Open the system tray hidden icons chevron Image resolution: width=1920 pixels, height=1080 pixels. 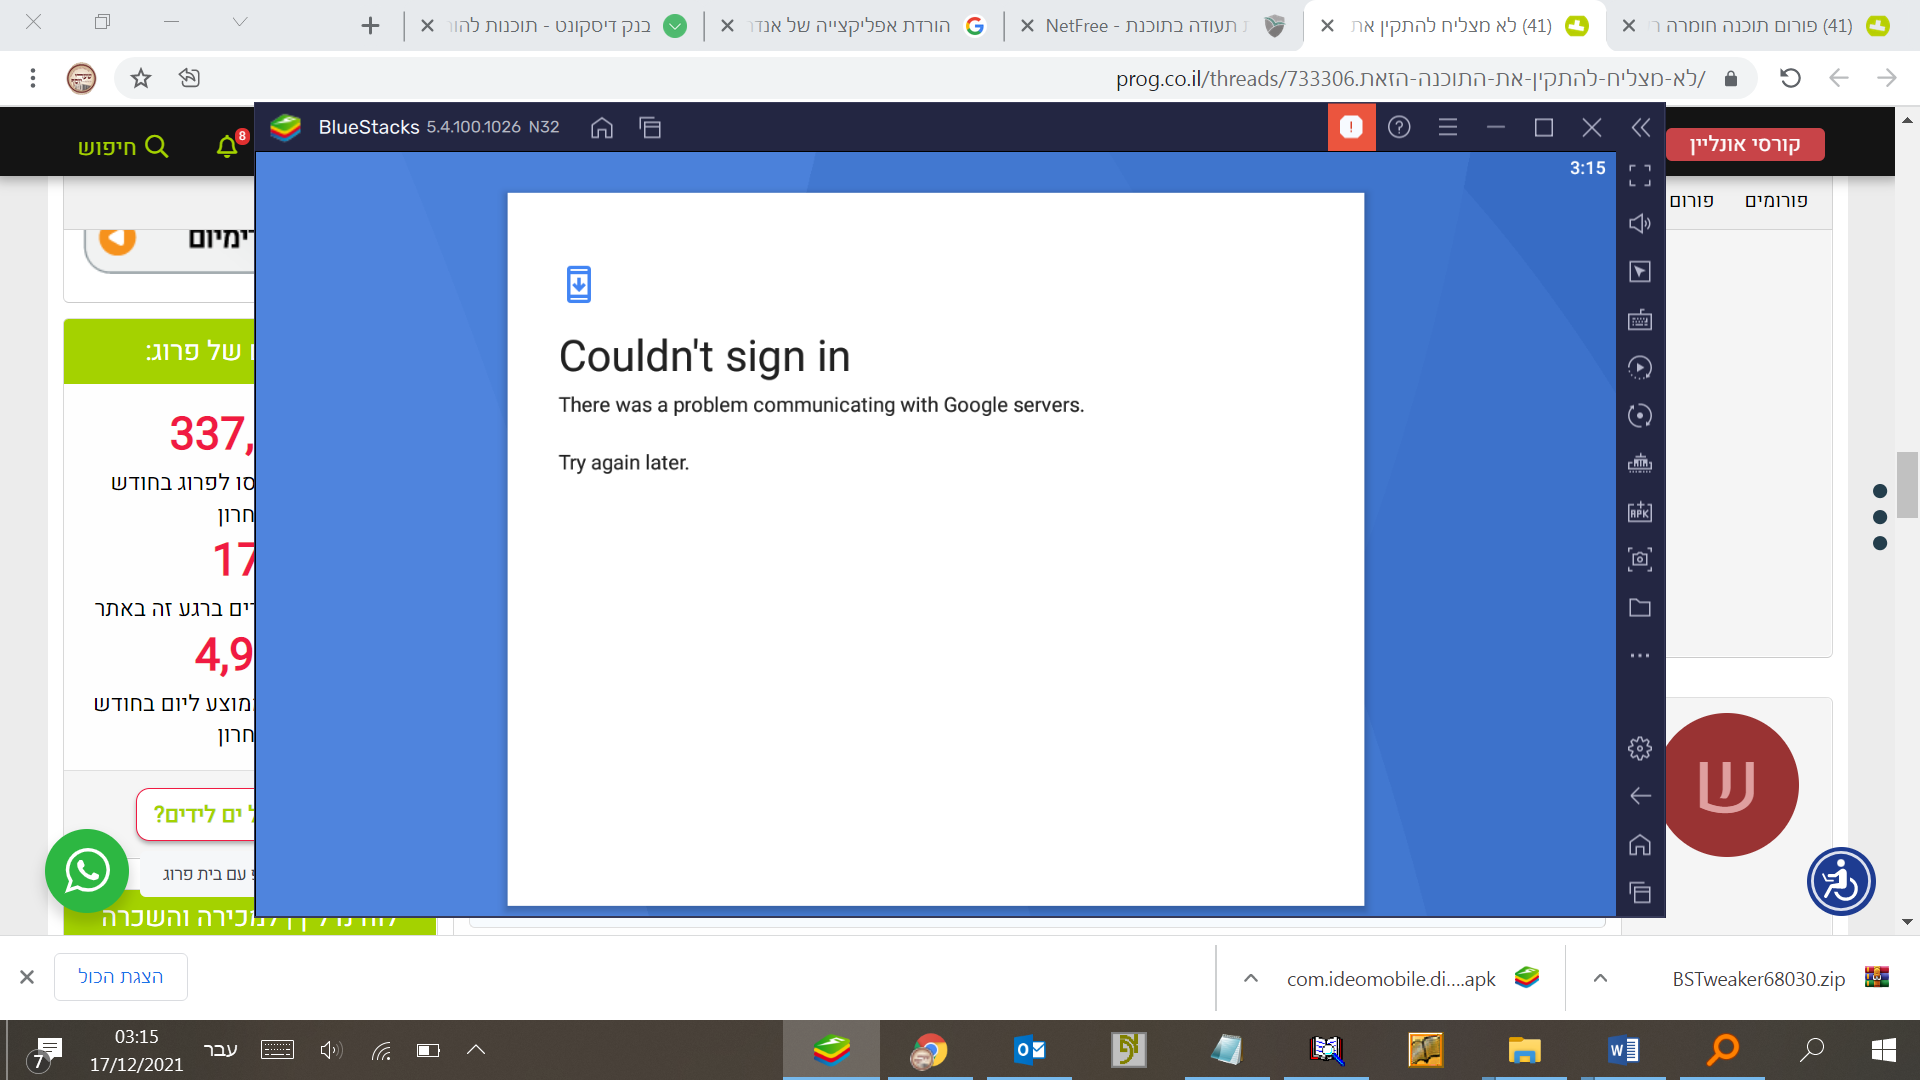coord(476,1050)
